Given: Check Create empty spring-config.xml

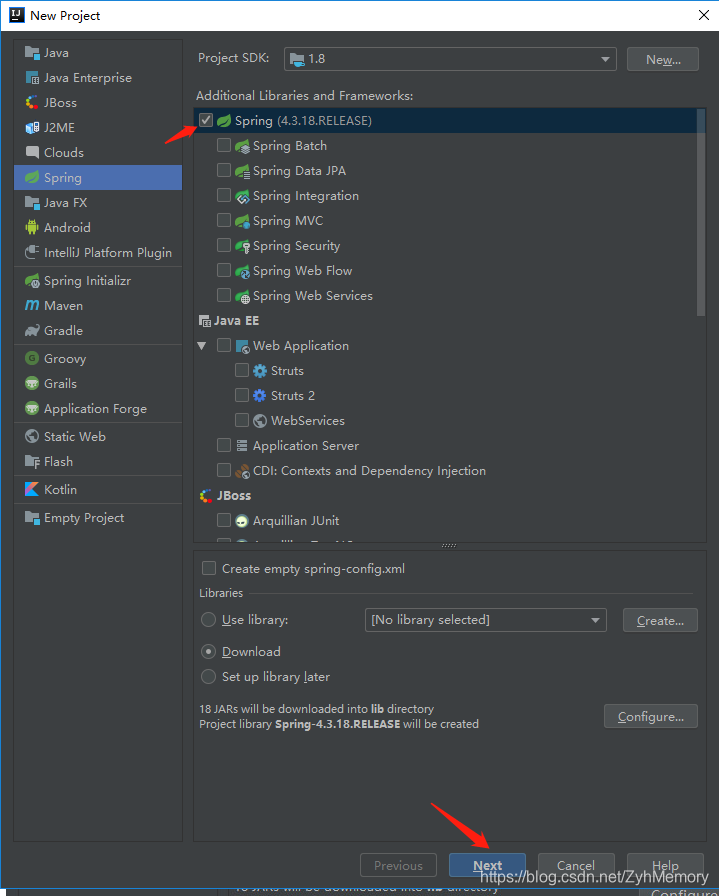Looking at the screenshot, I should (209, 568).
